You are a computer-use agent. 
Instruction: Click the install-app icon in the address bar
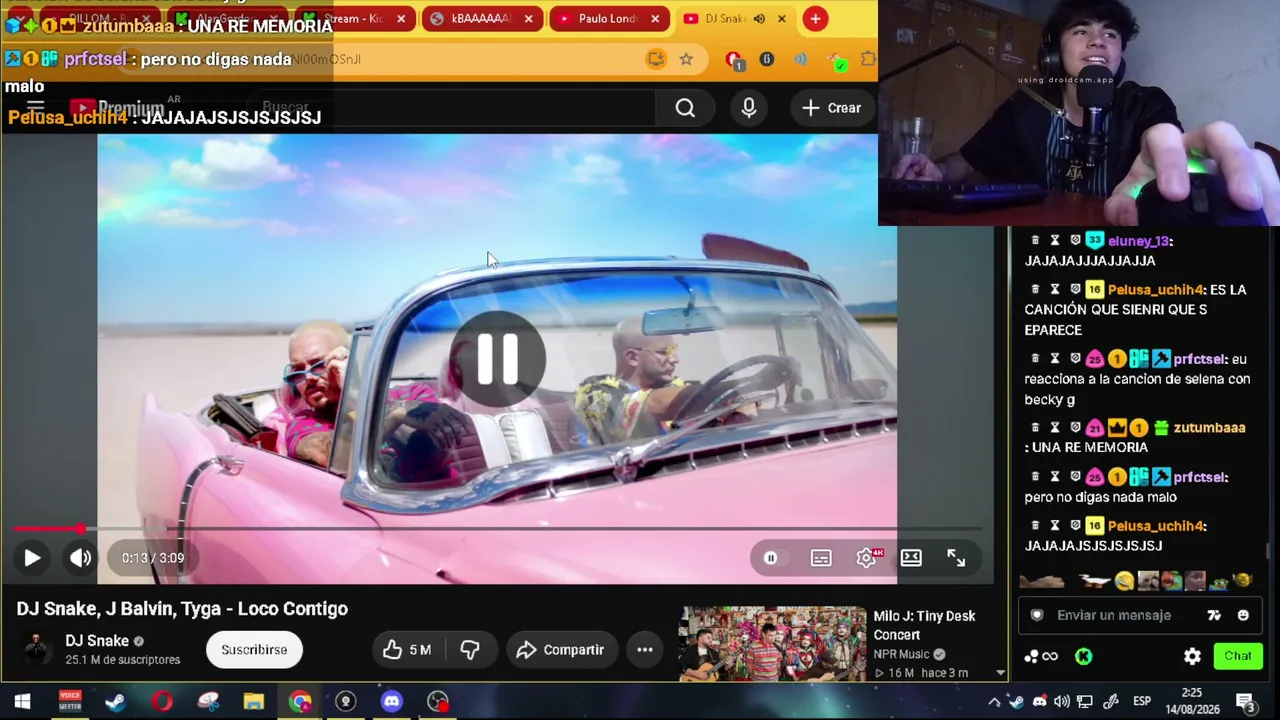pos(655,59)
